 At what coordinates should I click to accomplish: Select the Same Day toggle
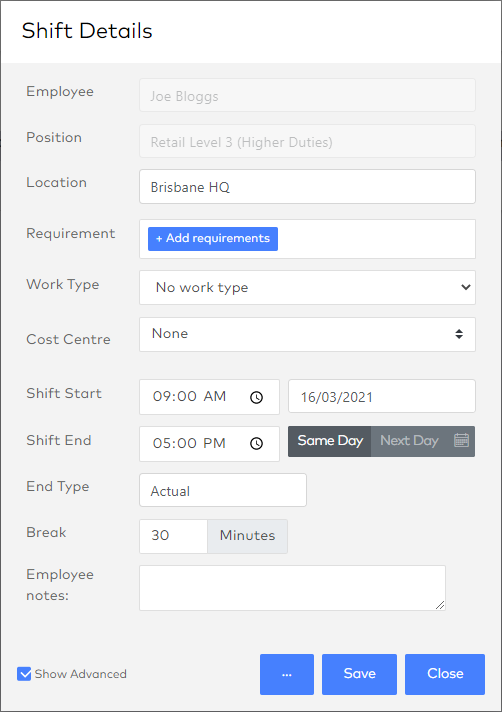coord(330,441)
